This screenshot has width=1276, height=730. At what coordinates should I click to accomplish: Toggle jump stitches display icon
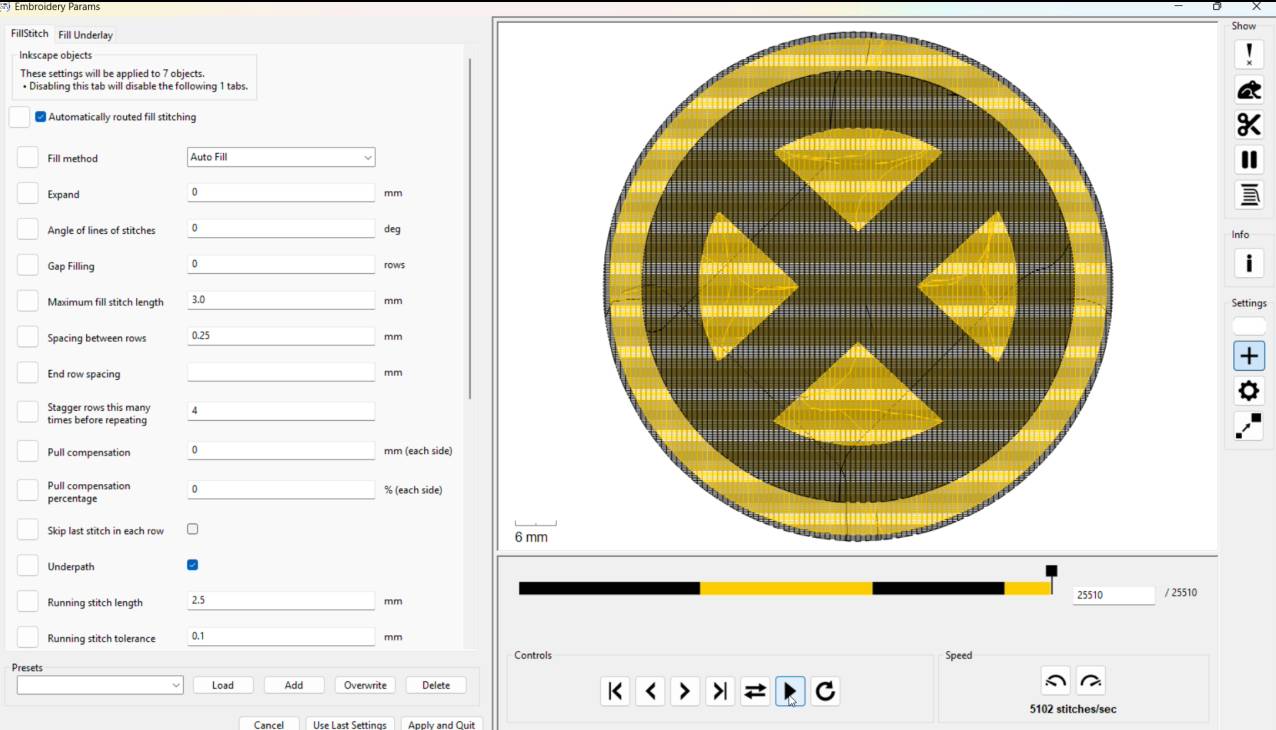[x=1248, y=89]
